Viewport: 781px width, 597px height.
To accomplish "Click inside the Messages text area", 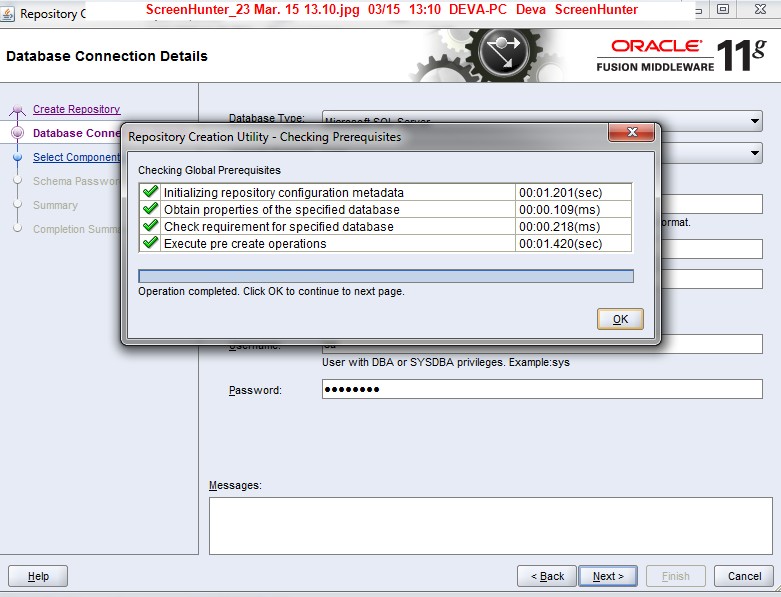I will 491,526.
